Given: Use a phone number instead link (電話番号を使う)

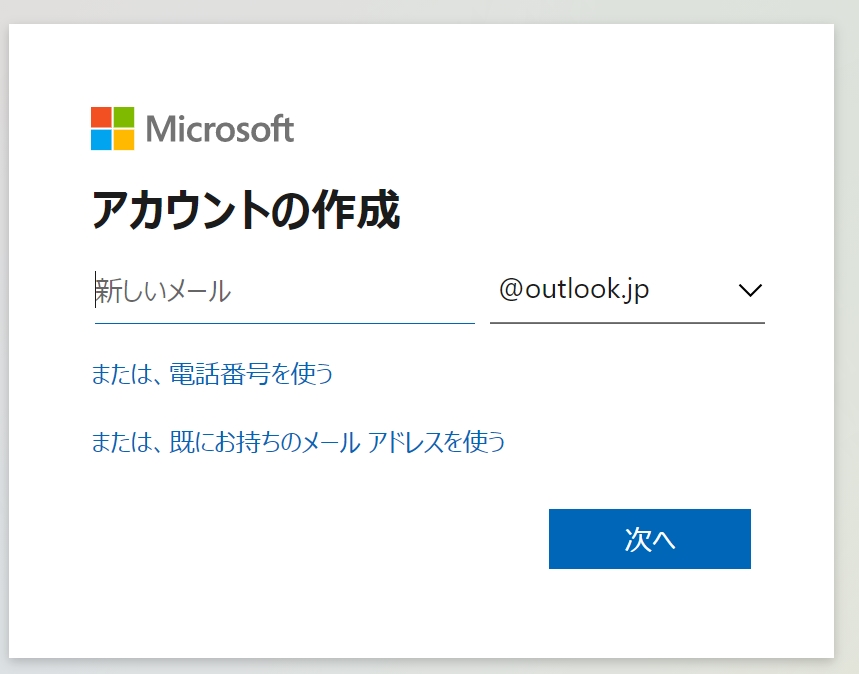Looking at the screenshot, I should tap(211, 374).
